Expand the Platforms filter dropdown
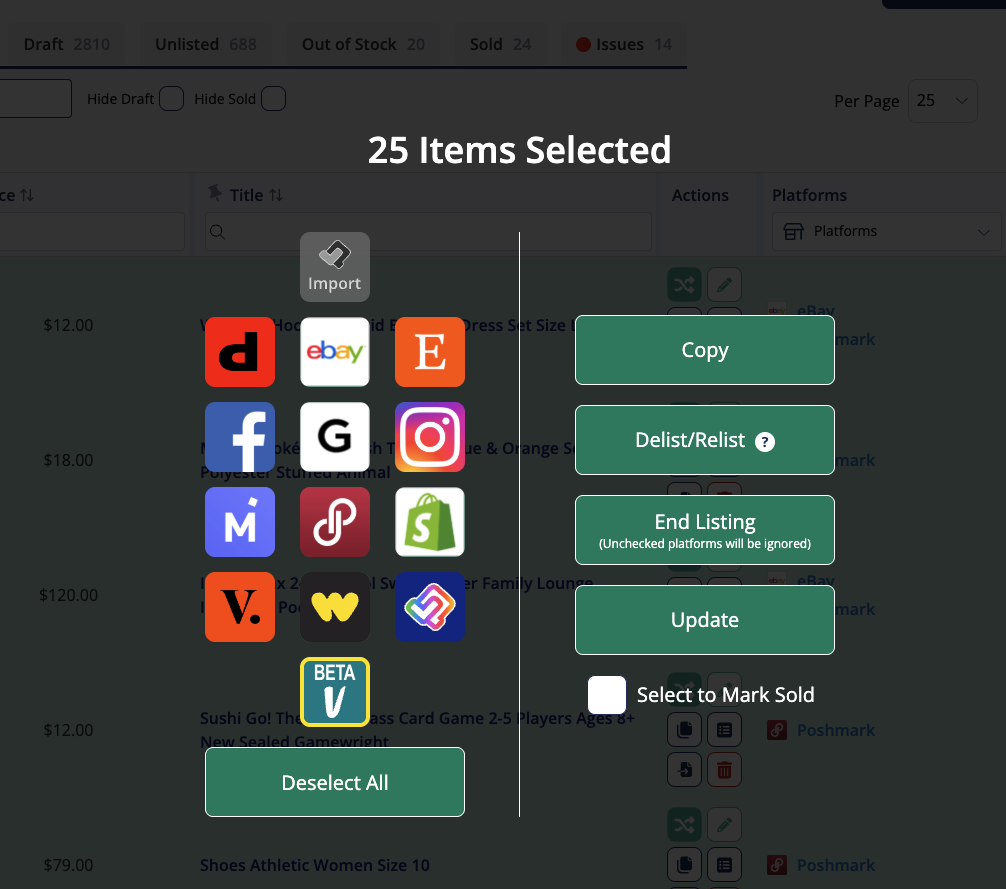This screenshot has width=1006, height=889. 886,232
